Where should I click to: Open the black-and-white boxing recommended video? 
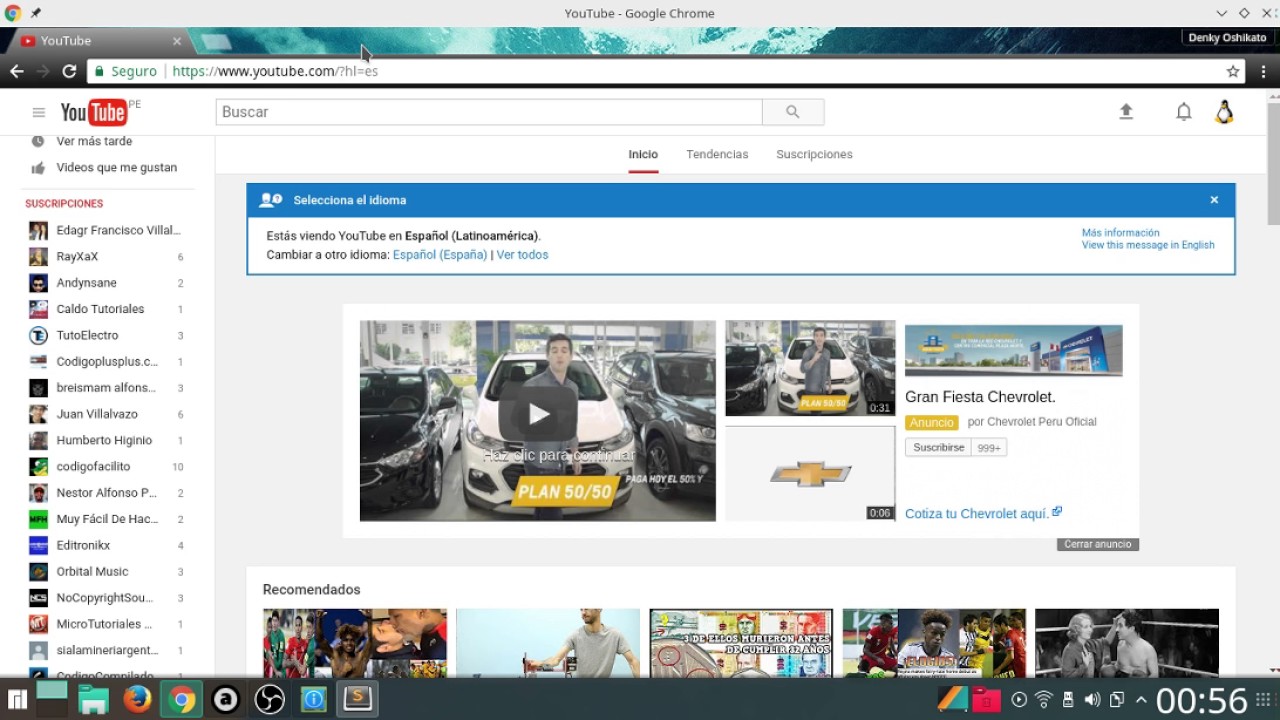coord(1127,643)
